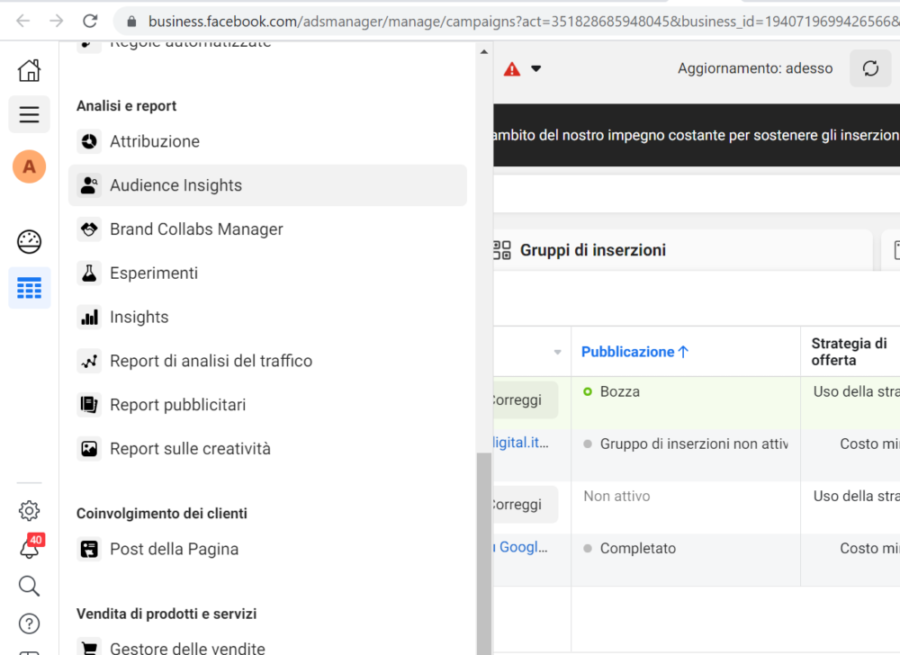Reload the browser page

click(x=90, y=21)
